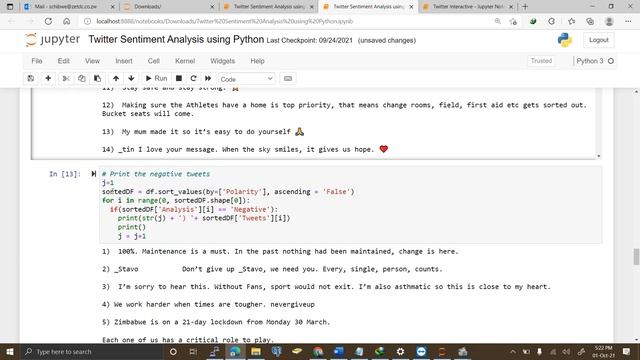Image resolution: width=640 pixels, height=360 pixels.
Task: Click output line '4) We work harder when times are tougher'
Action: [x=208, y=304]
